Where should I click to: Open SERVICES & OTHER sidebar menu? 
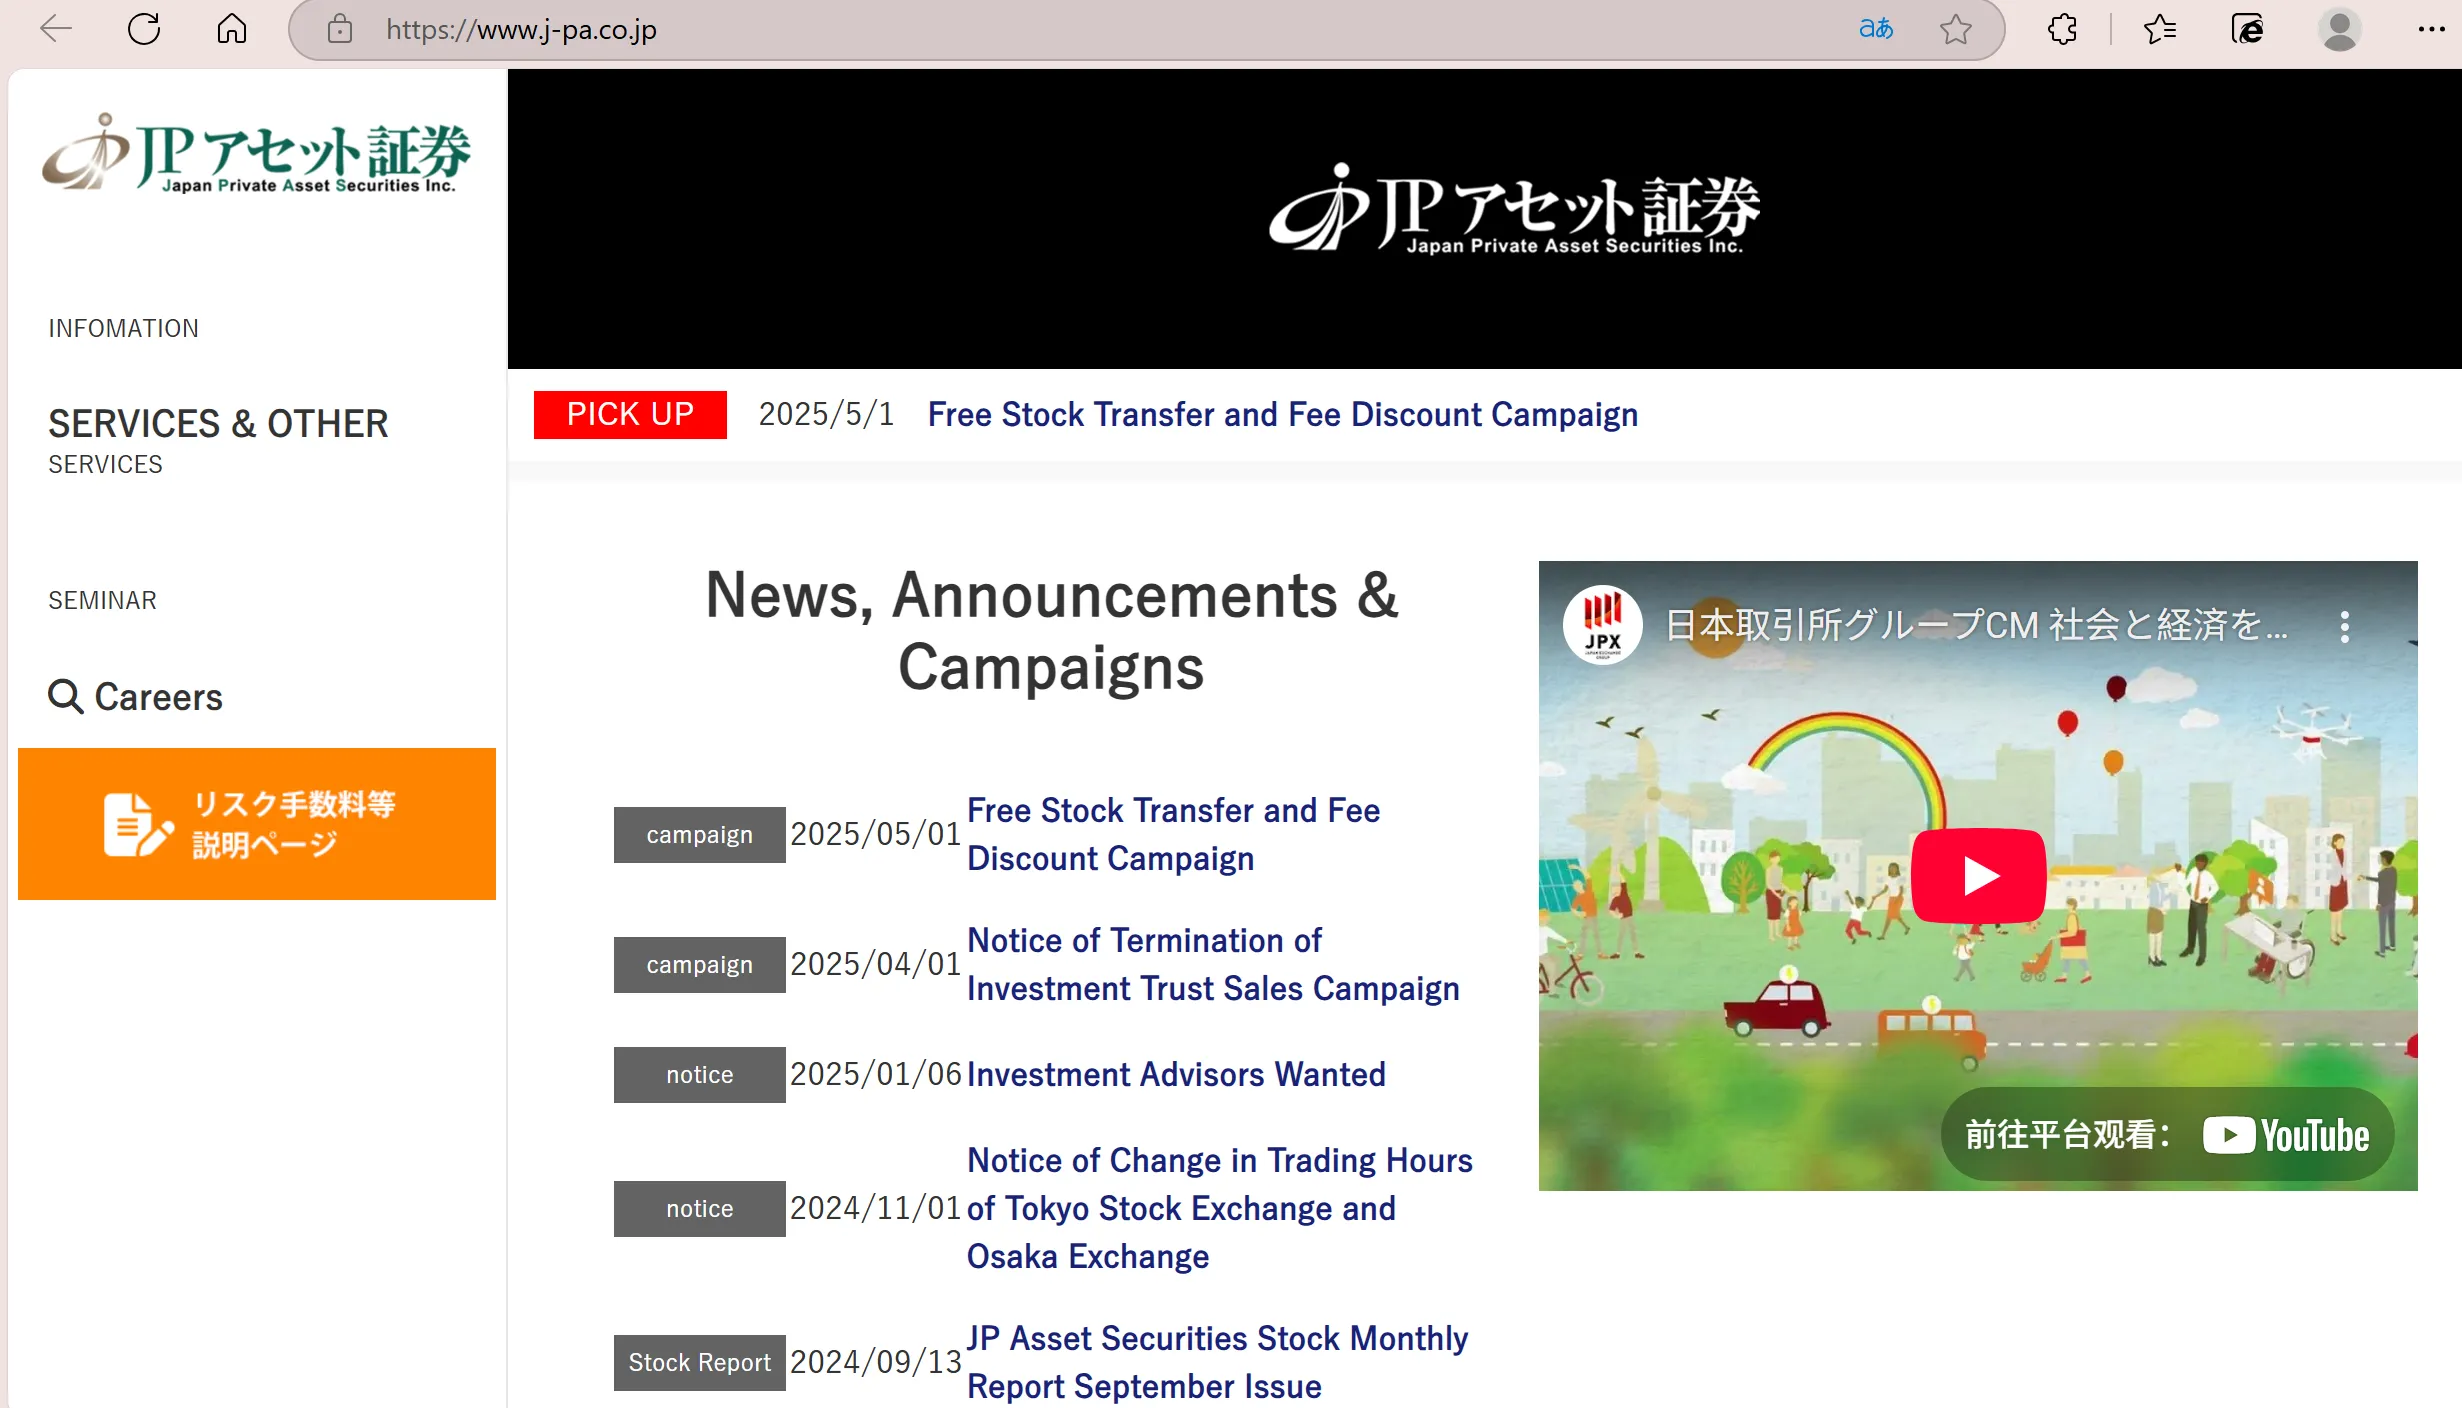(218, 424)
